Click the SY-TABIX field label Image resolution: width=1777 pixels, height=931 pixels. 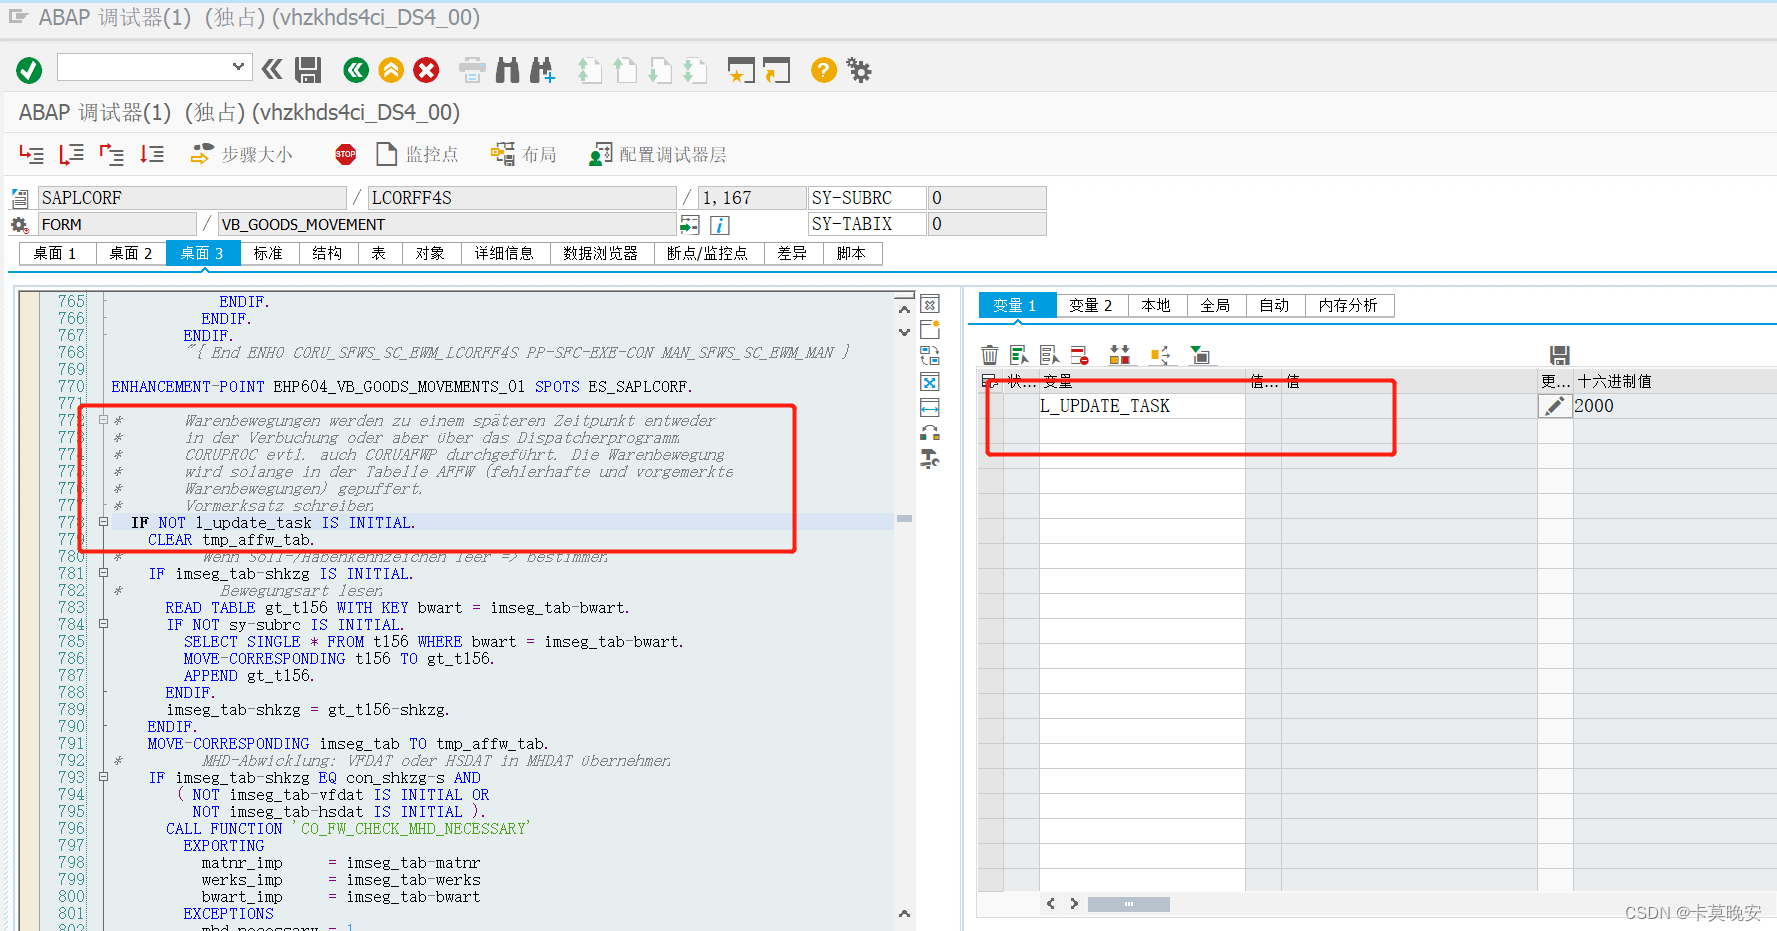867,224
